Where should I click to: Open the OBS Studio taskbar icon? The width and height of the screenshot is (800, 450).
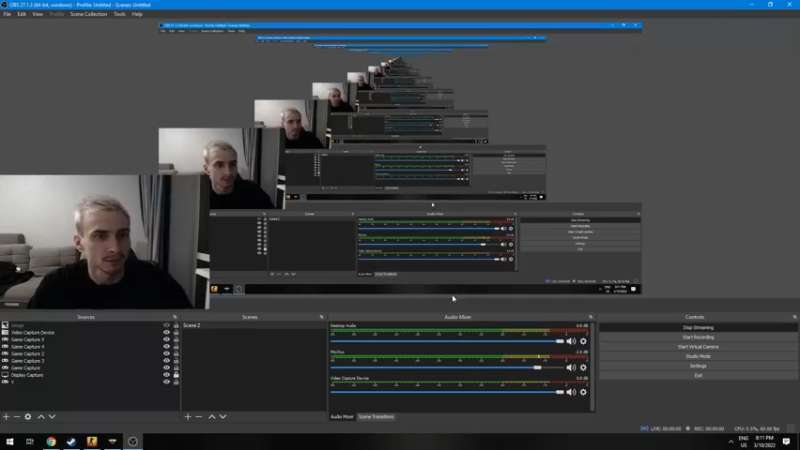133,442
